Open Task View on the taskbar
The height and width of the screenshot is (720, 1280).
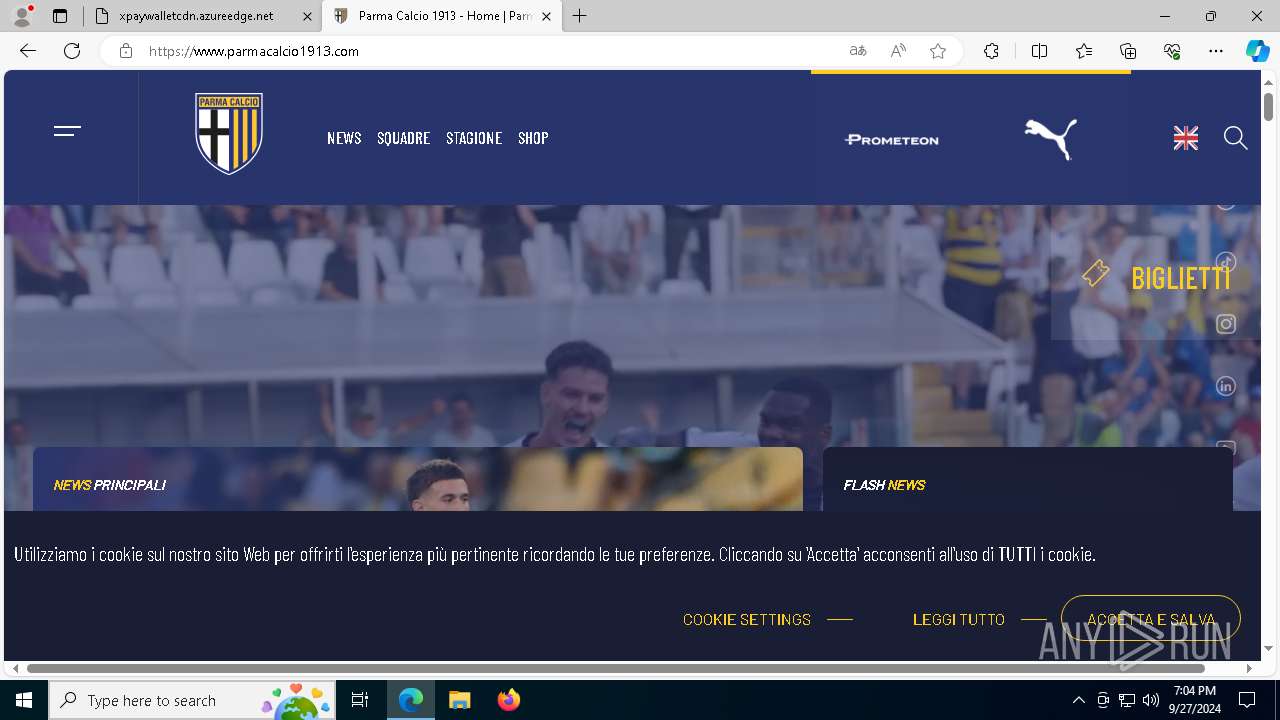click(360, 700)
